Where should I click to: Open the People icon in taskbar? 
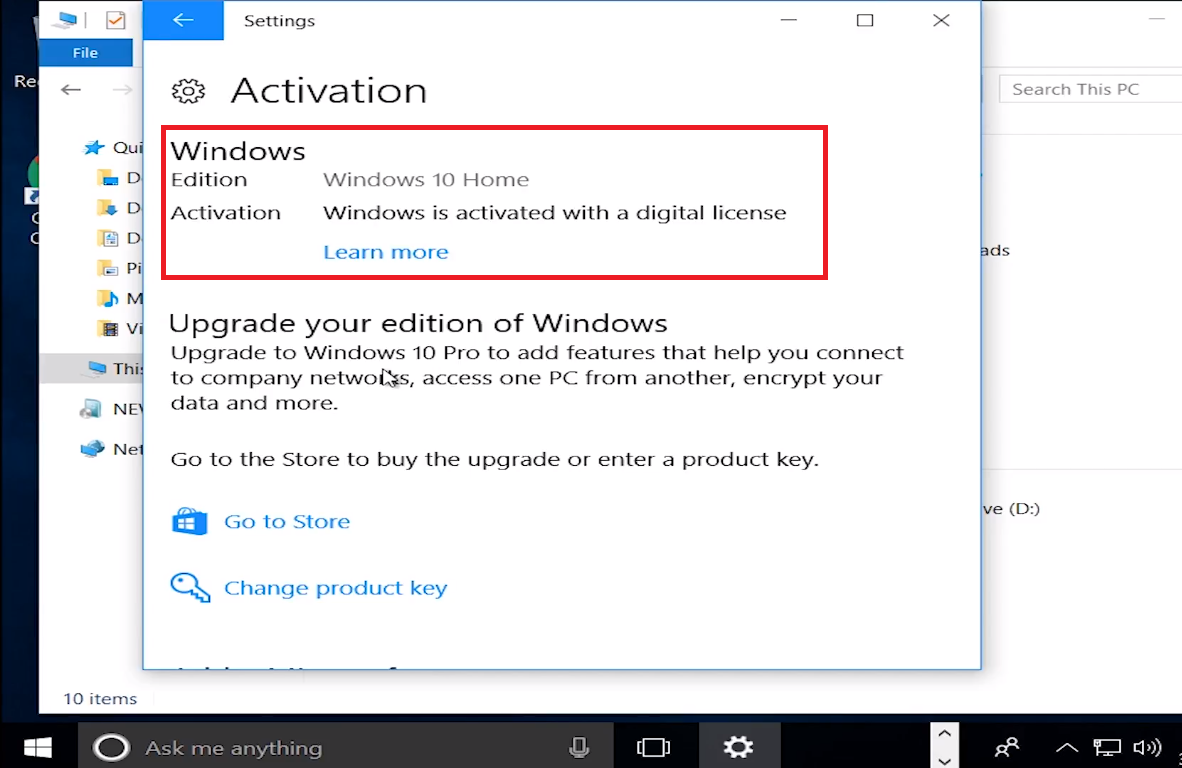pyautogui.click(x=1006, y=747)
